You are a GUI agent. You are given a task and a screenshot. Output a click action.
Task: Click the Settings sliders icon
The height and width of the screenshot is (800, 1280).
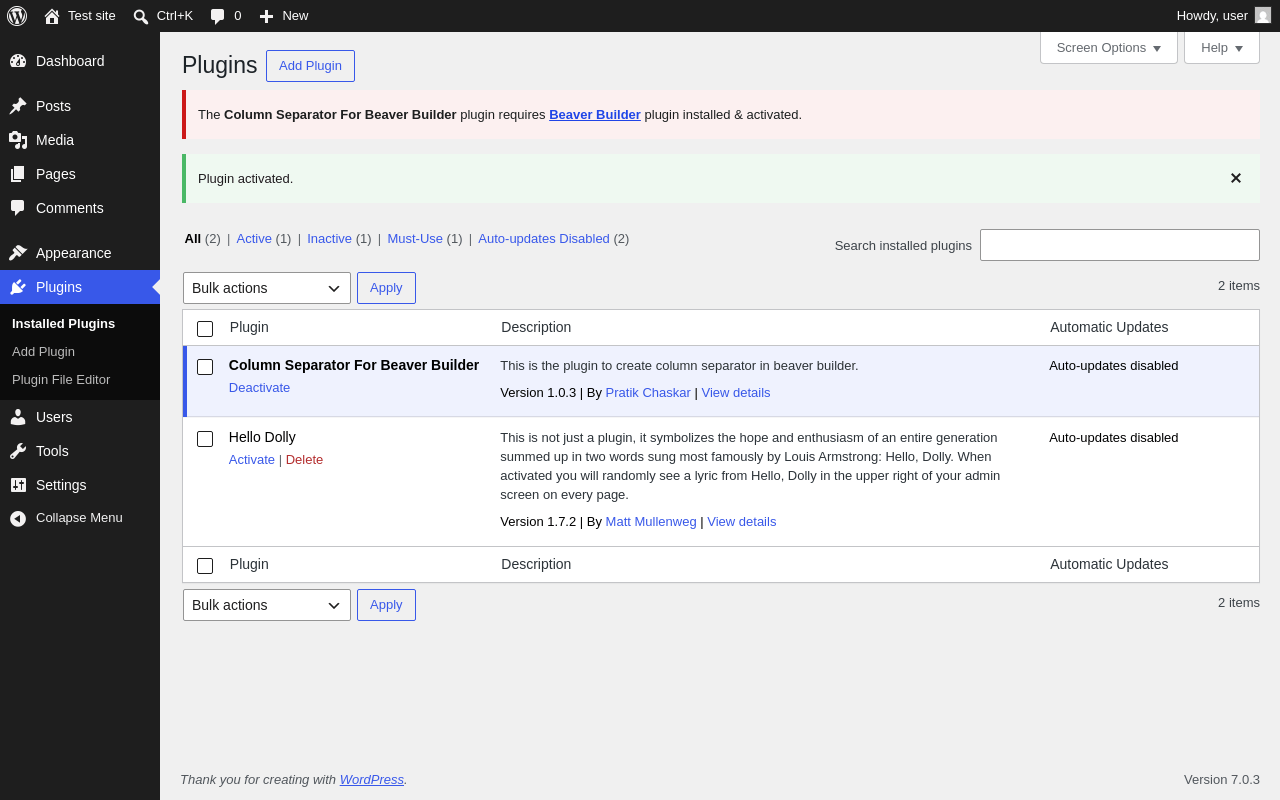(x=18, y=485)
